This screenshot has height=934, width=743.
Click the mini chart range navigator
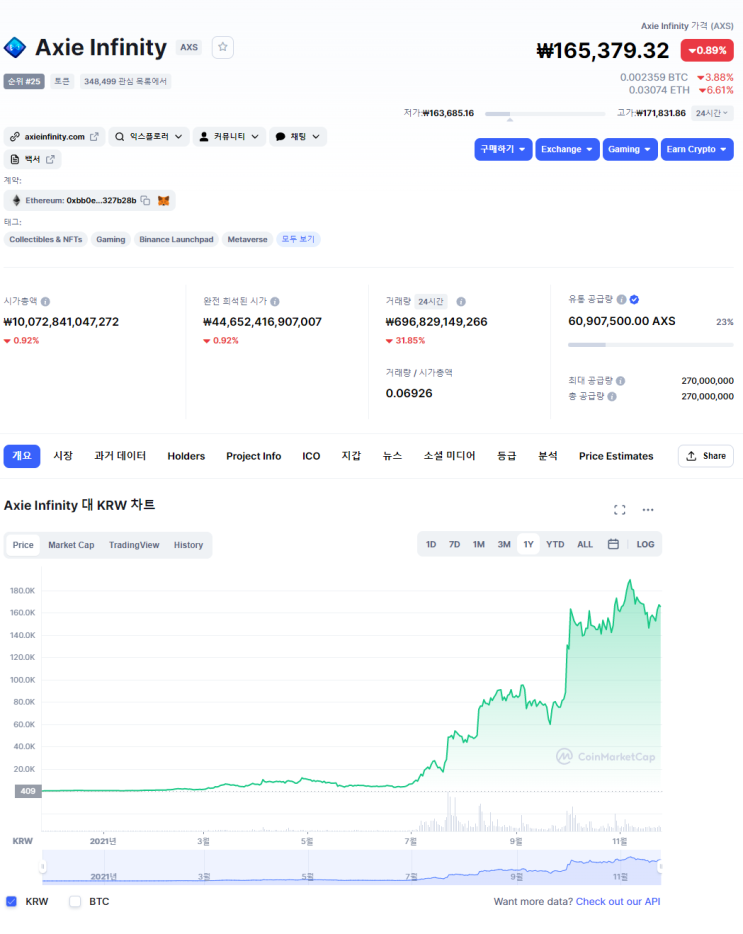coord(352,867)
